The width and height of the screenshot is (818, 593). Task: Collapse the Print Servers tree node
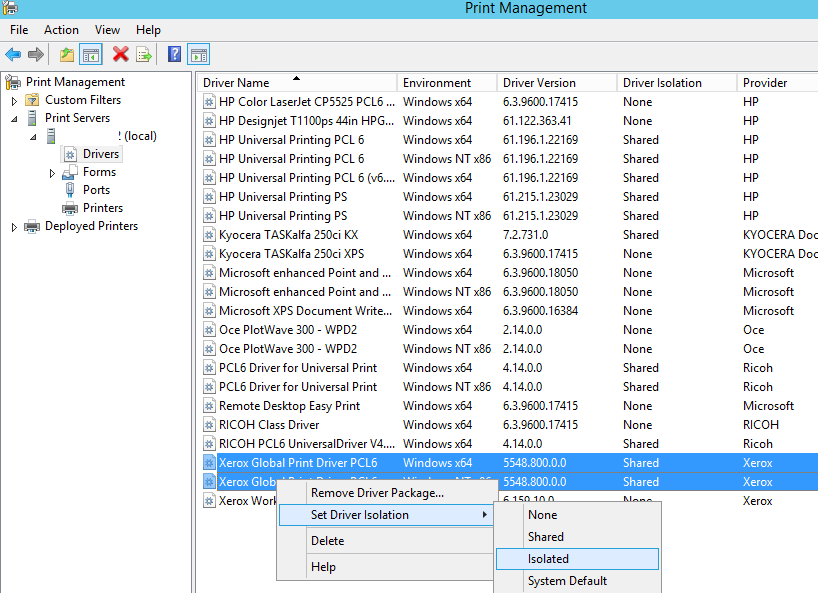pos(15,119)
